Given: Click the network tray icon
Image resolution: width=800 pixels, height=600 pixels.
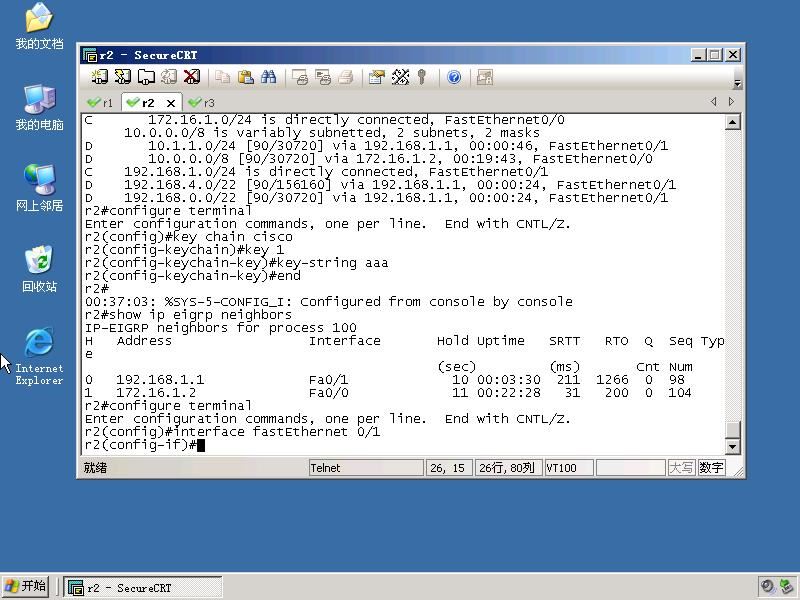Looking at the screenshot, I should (786, 586).
